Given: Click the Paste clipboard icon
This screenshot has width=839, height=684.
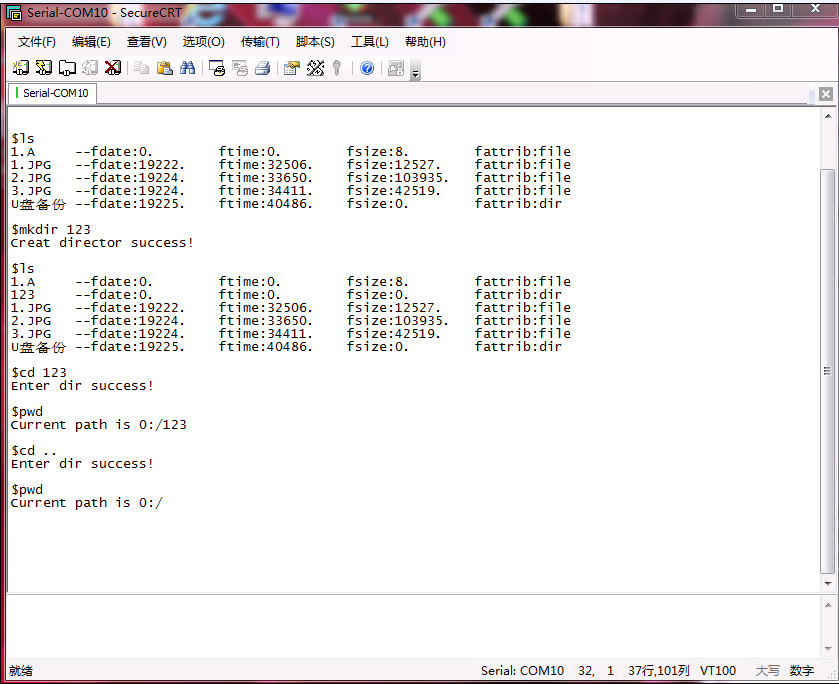Looking at the screenshot, I should [x=165, y=68].
